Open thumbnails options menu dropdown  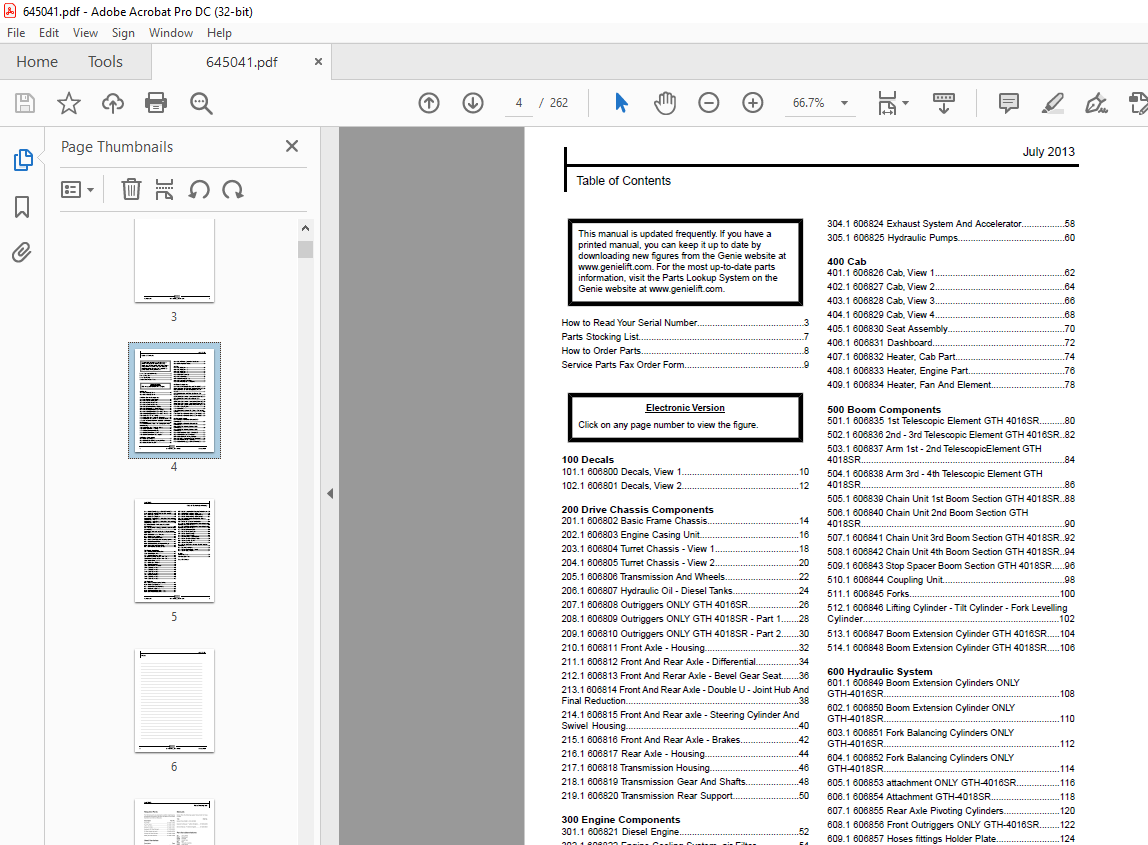tap(78, 190)
